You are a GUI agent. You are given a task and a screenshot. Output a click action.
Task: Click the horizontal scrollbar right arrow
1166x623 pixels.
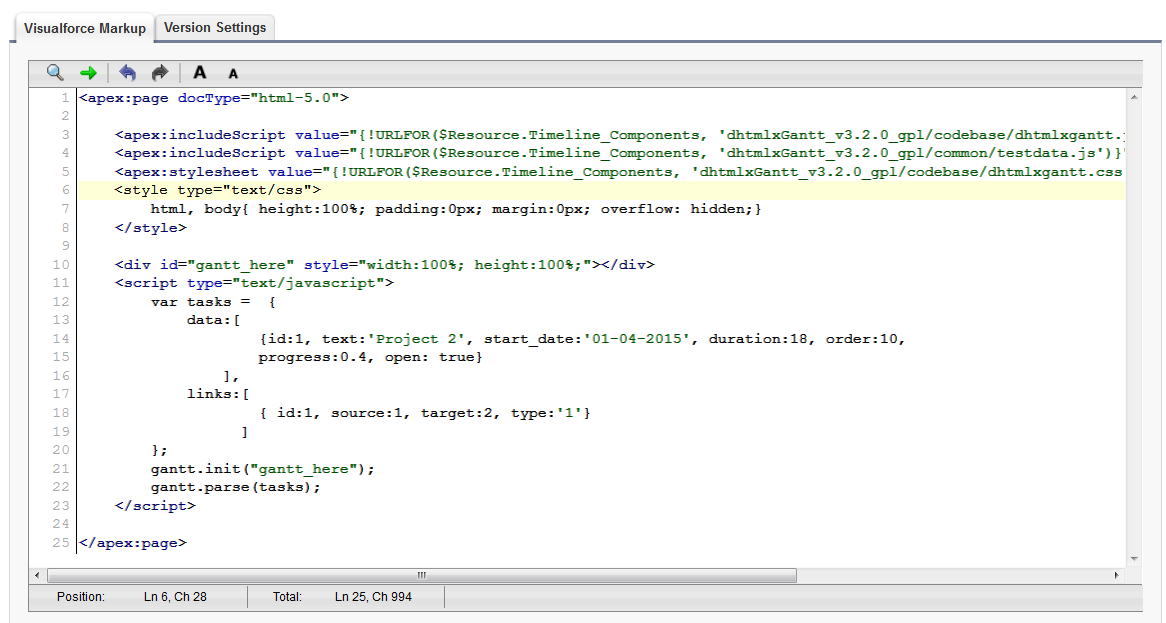(x=1116, y=575)
